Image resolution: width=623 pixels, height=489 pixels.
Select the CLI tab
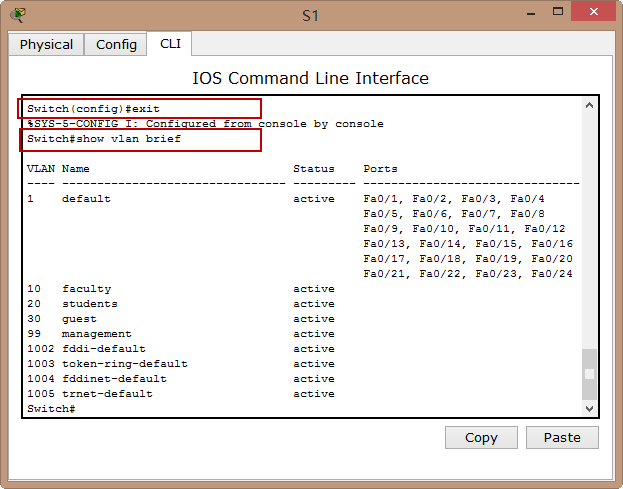click(x=170, y=44)
